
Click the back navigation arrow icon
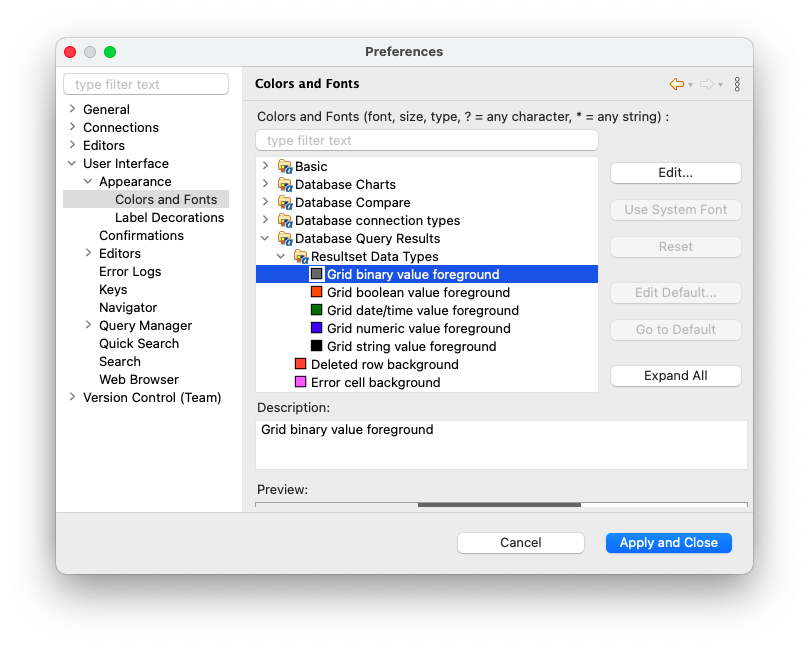pyautogui.click(x=676, y=84)
